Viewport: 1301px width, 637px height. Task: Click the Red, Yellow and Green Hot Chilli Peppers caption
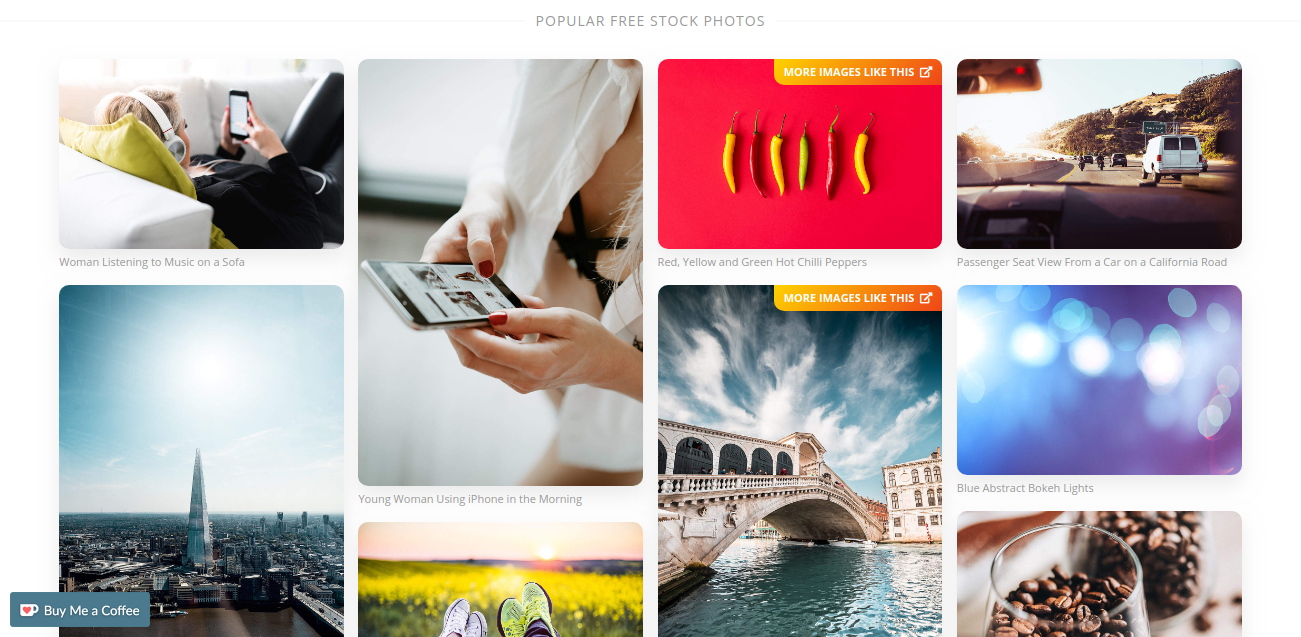coord(762,262)
